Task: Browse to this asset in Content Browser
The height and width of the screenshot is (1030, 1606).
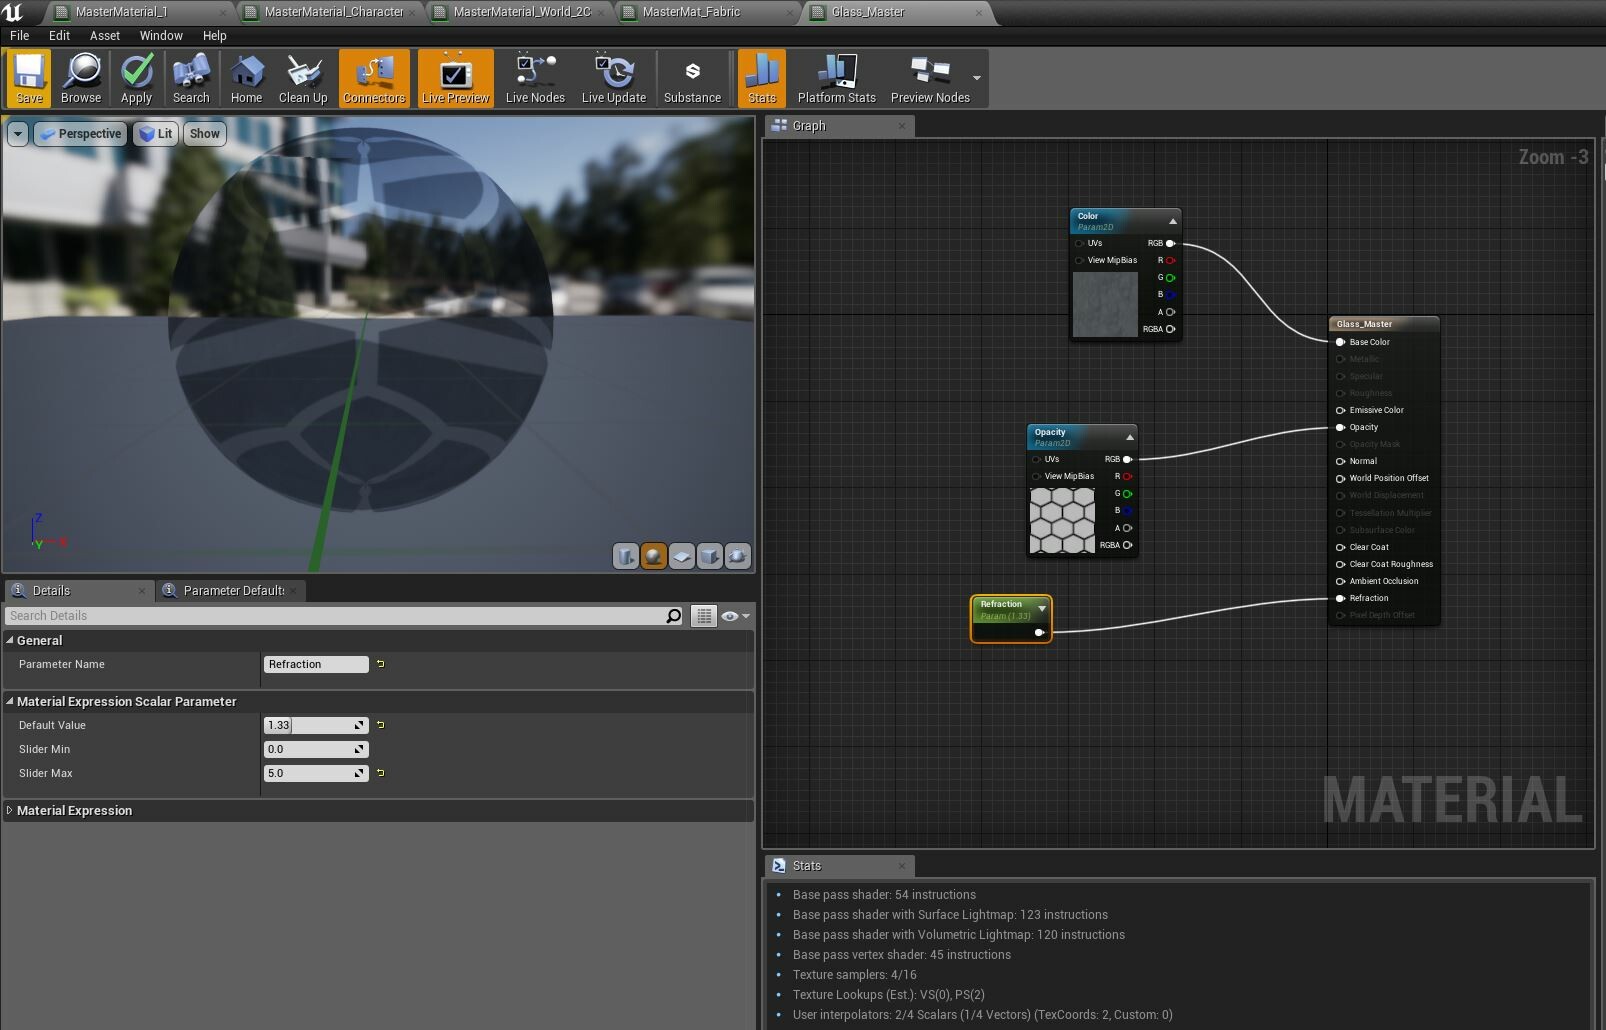Action: click(x=81, y=78)
